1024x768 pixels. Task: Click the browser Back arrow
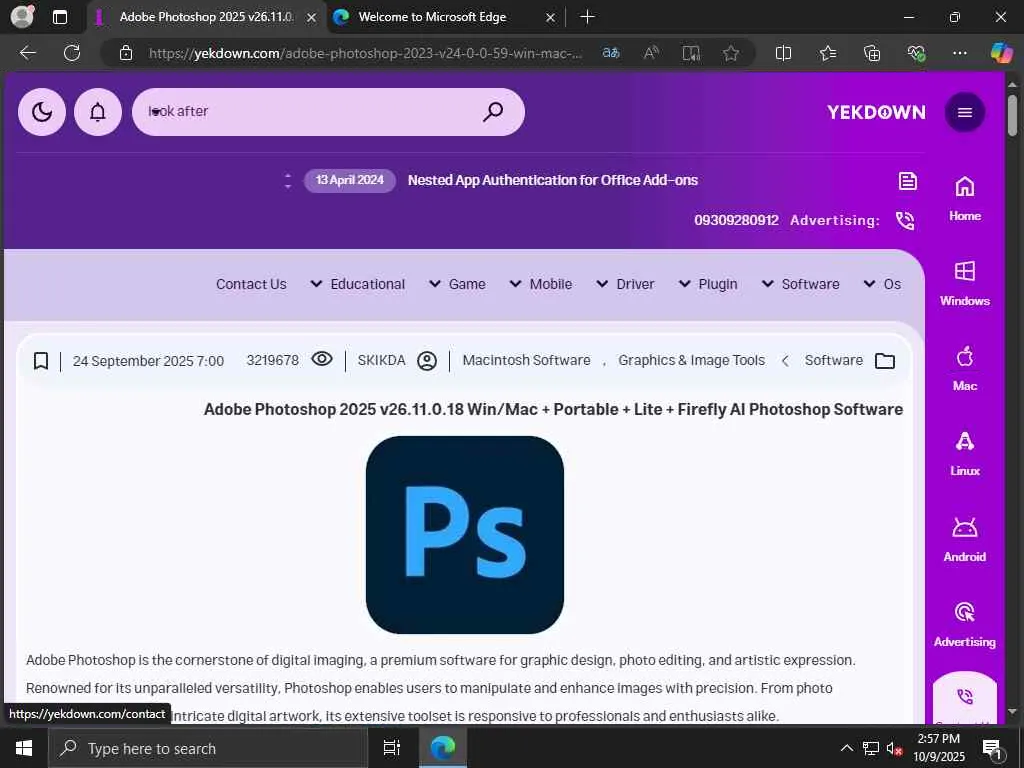[x=28, y=53]
